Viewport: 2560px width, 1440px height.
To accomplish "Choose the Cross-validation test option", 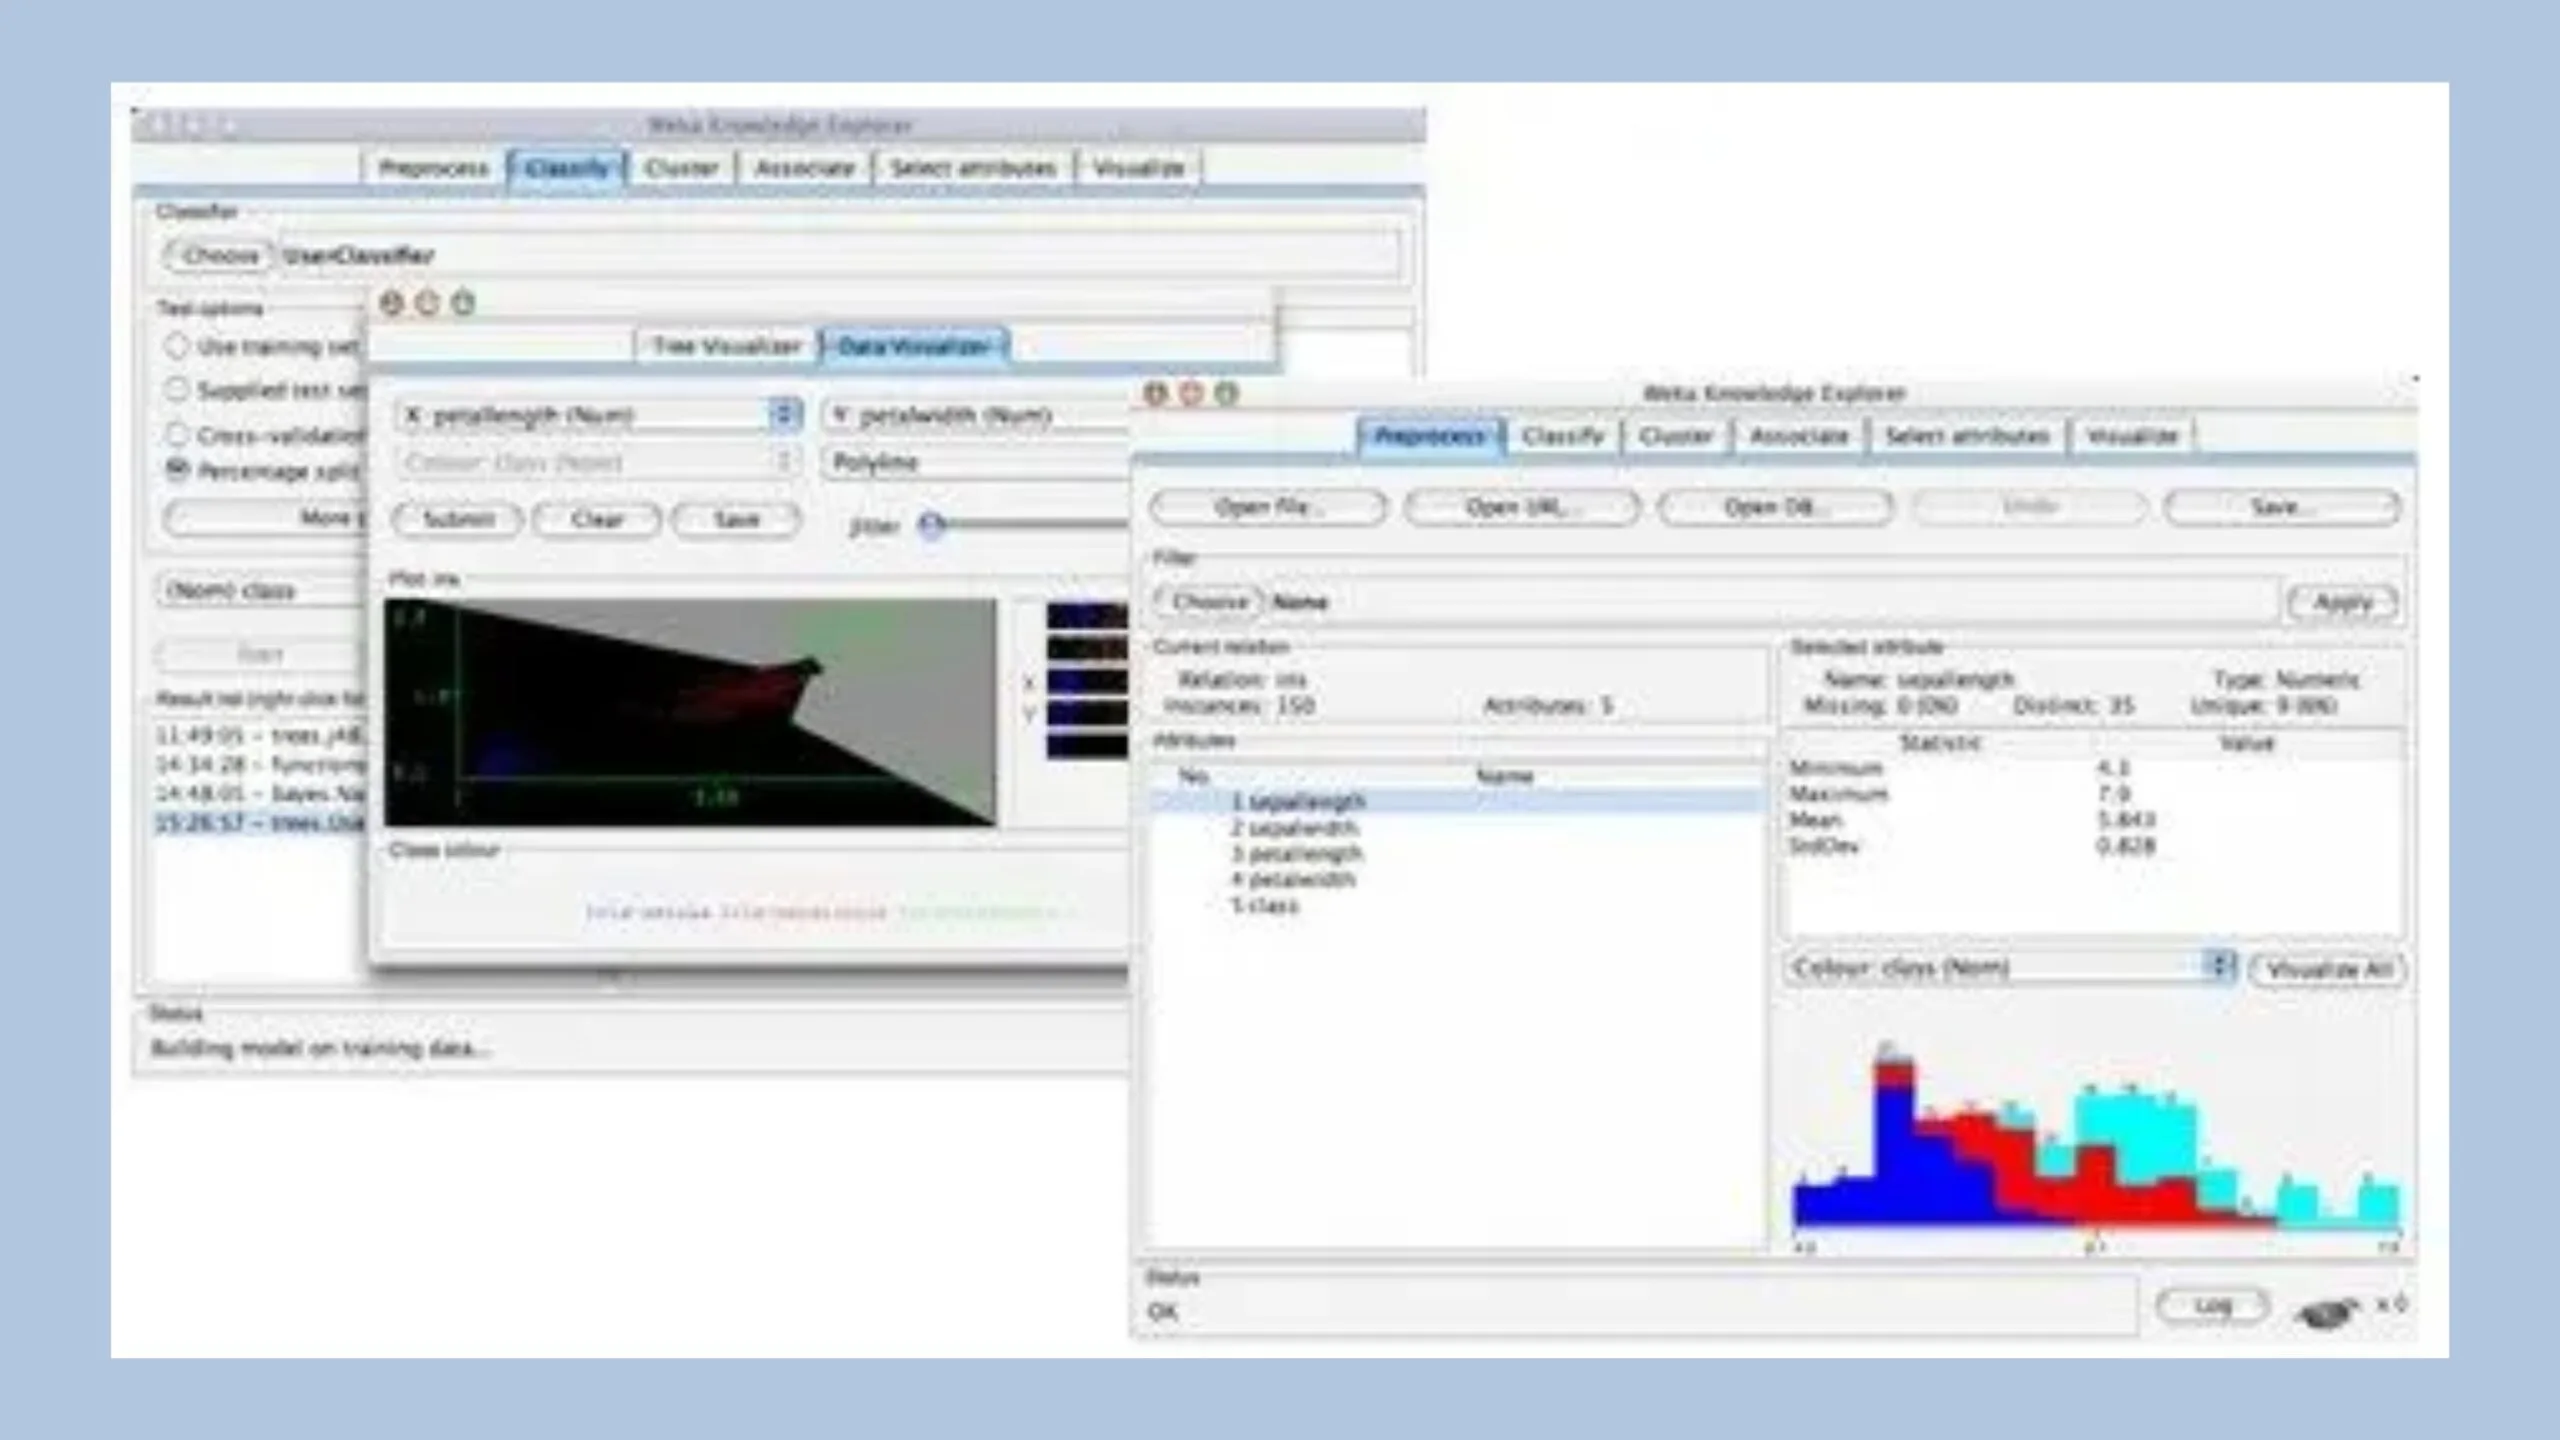I will (176, 434).
